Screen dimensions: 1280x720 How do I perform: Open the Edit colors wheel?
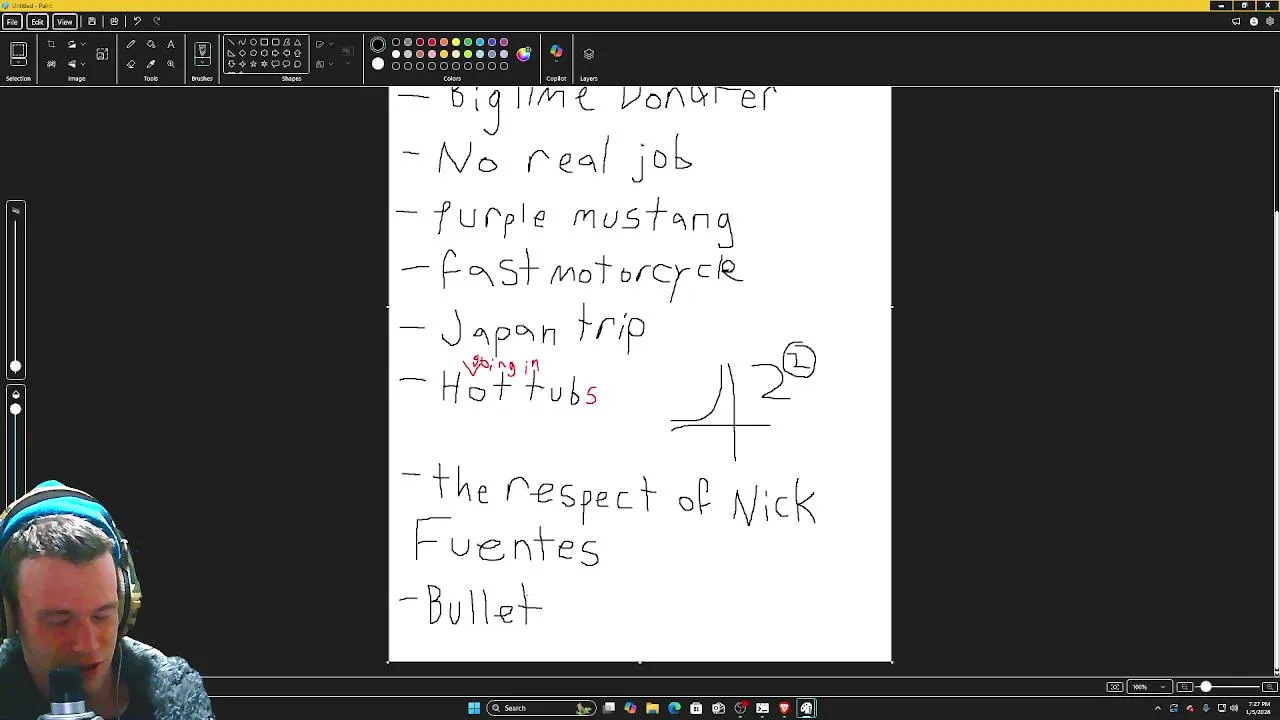coord(524,54)
